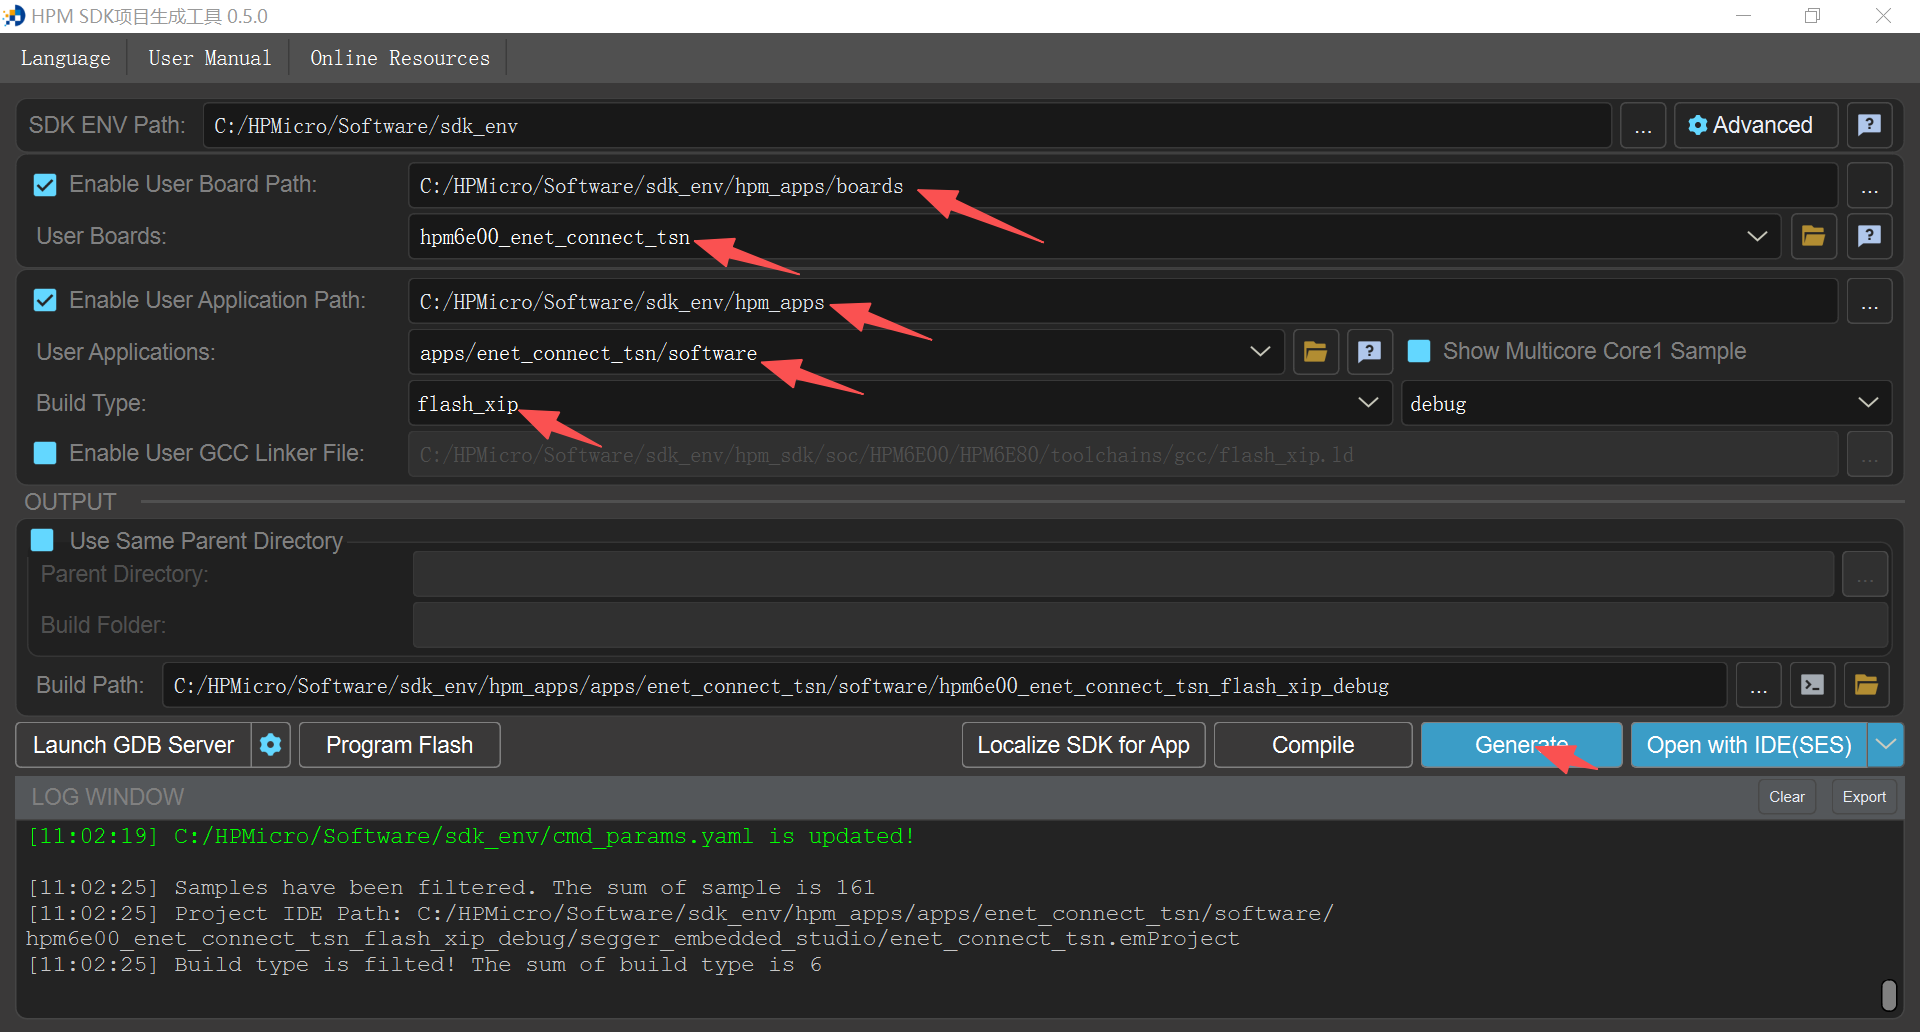Click the Advanced settings button
1920x1032 pixels.
click(x=1756, y=125)
